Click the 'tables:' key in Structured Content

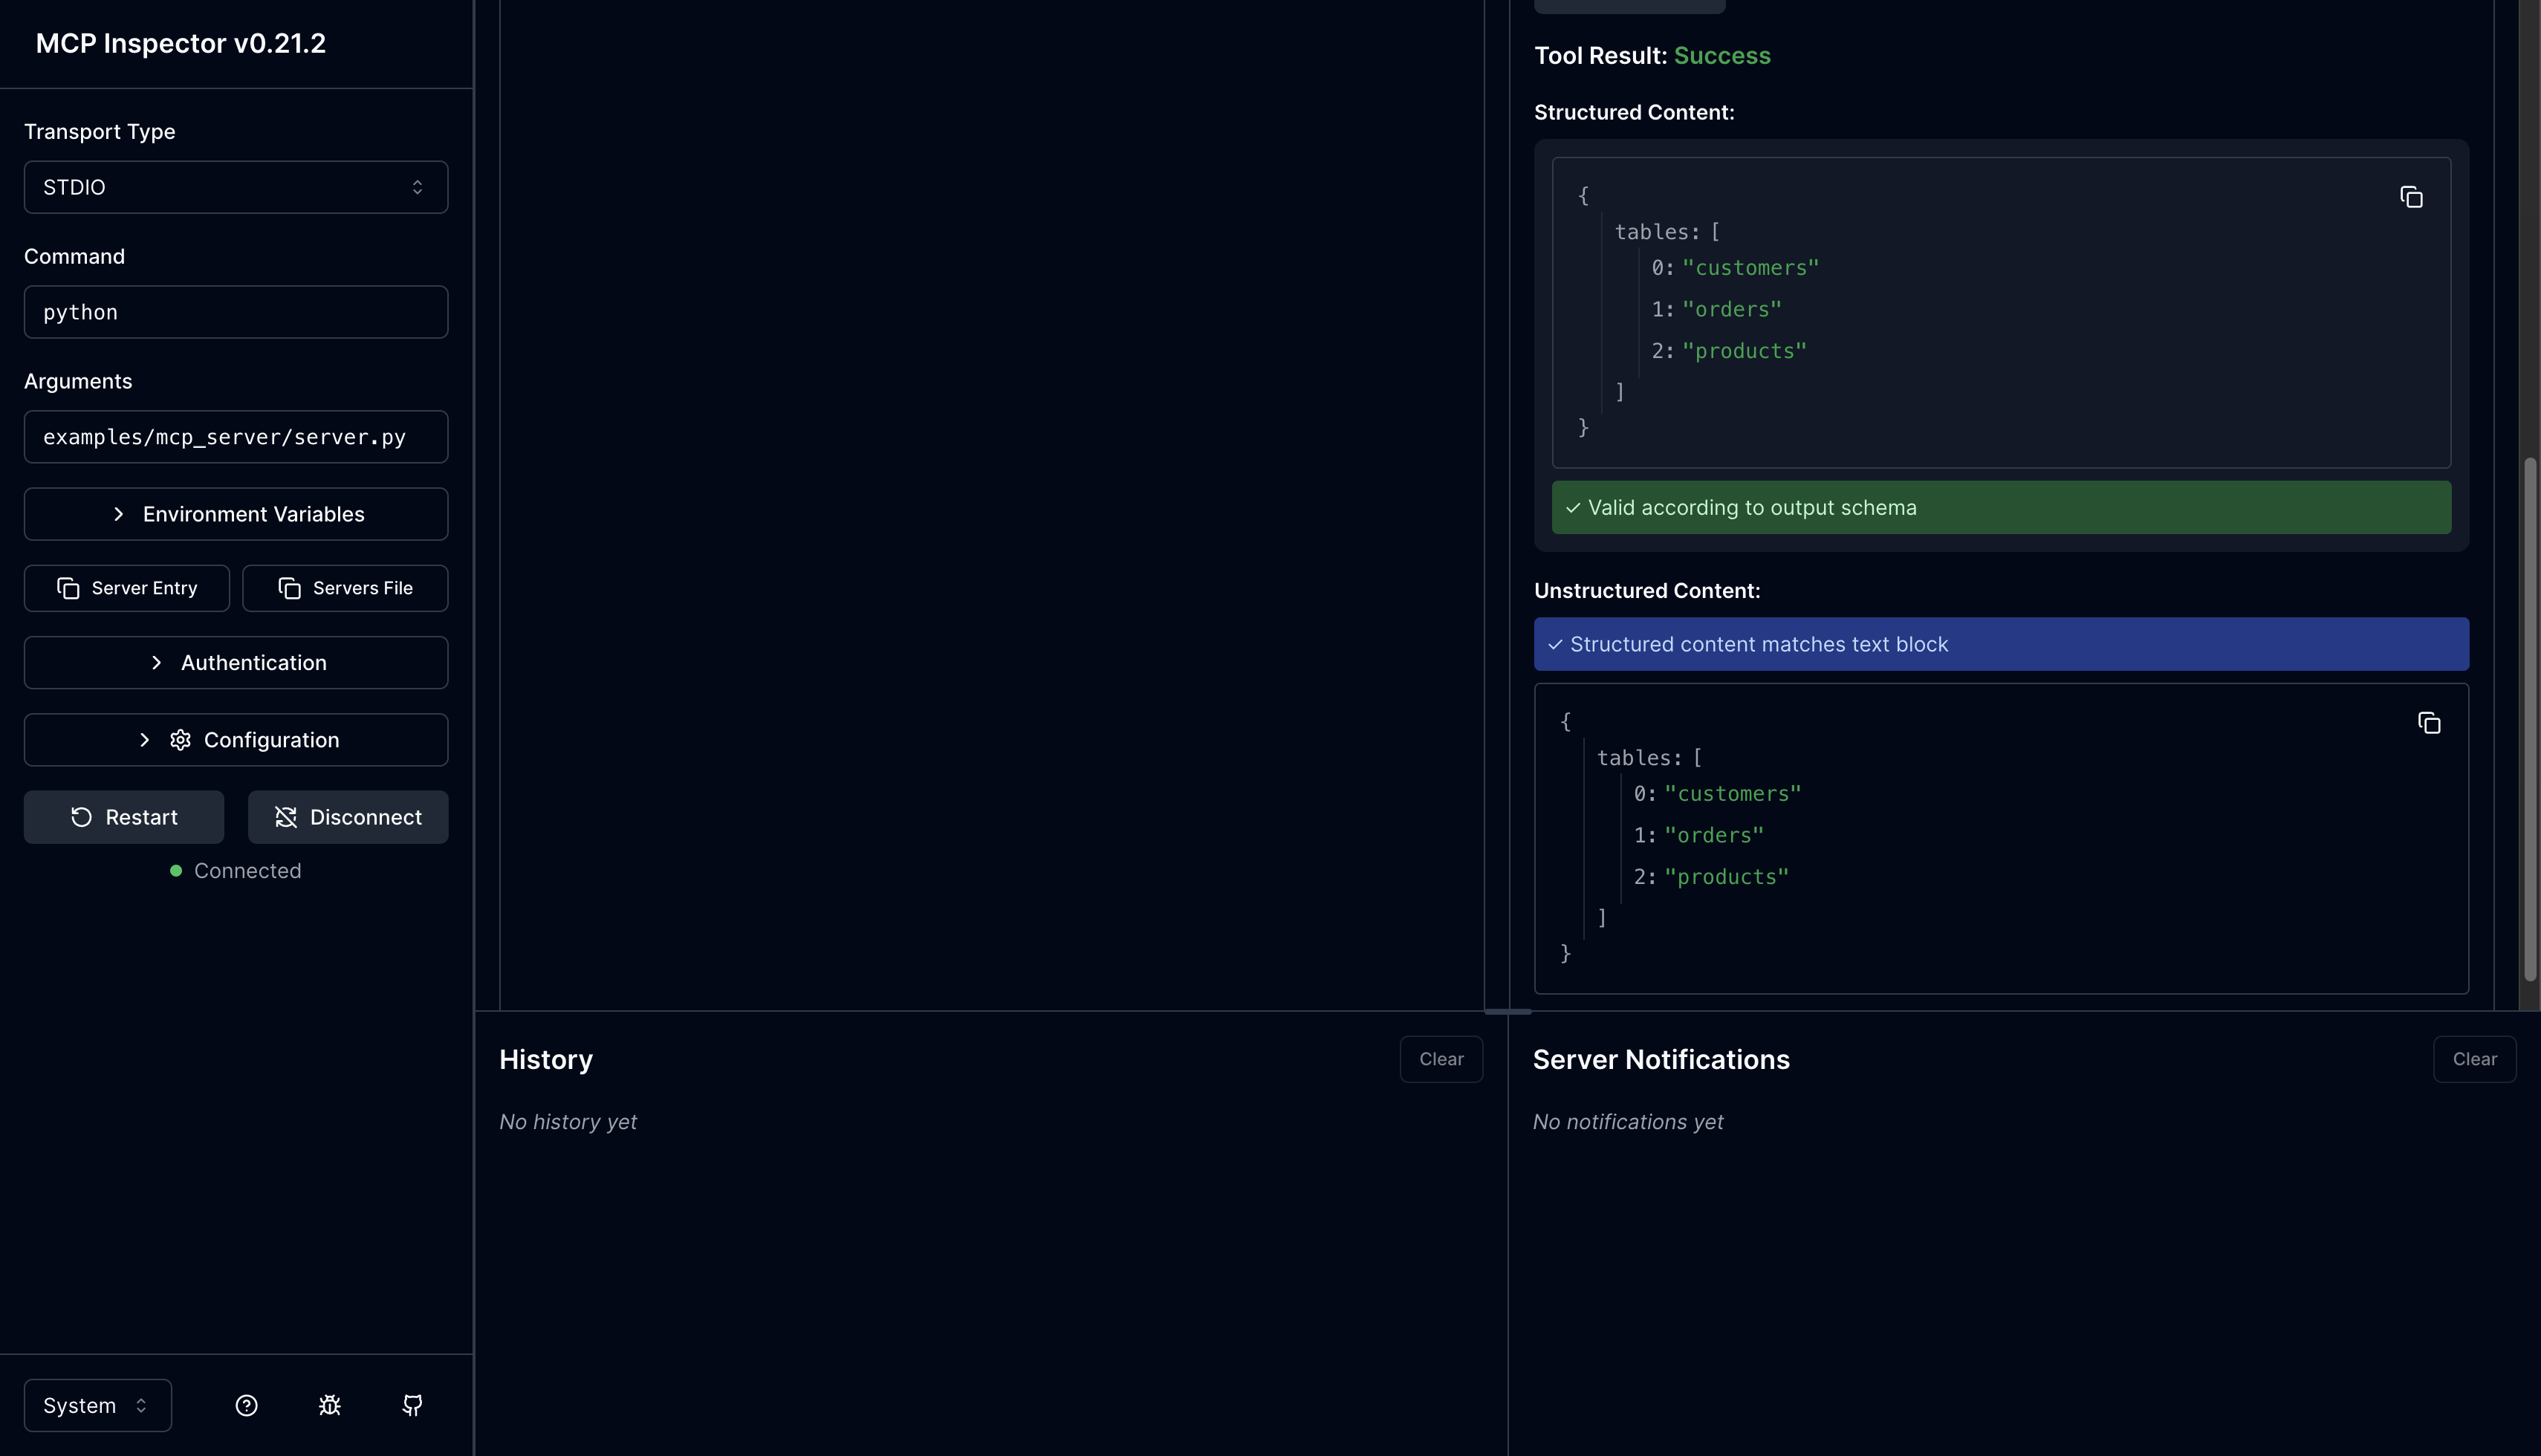click(x=1657, y=232)
